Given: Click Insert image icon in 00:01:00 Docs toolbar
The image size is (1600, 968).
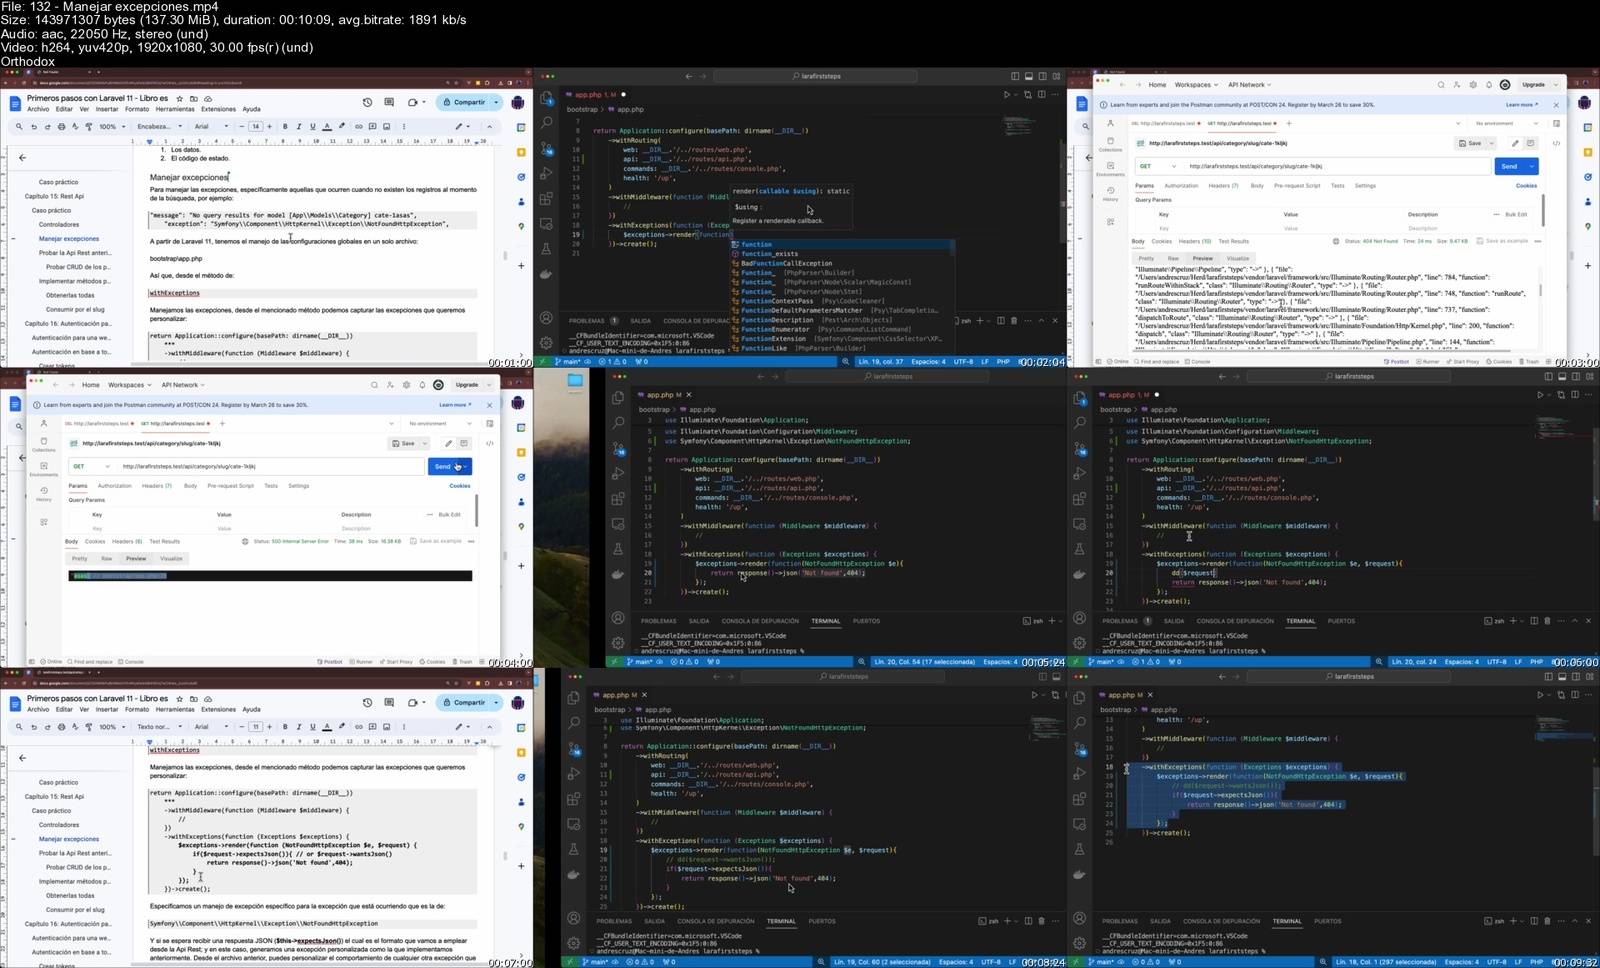Looking at the screenshot, I should (387, 127).
